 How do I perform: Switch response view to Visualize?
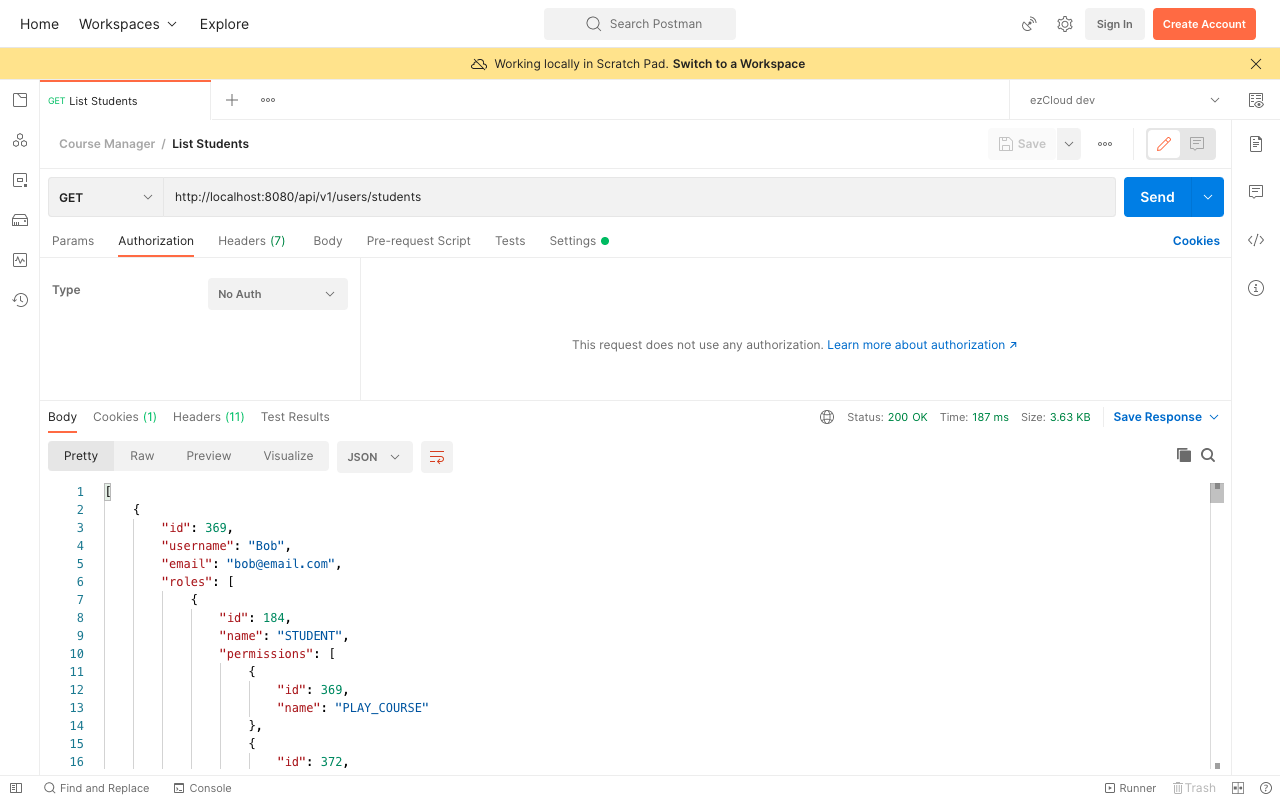289,456
